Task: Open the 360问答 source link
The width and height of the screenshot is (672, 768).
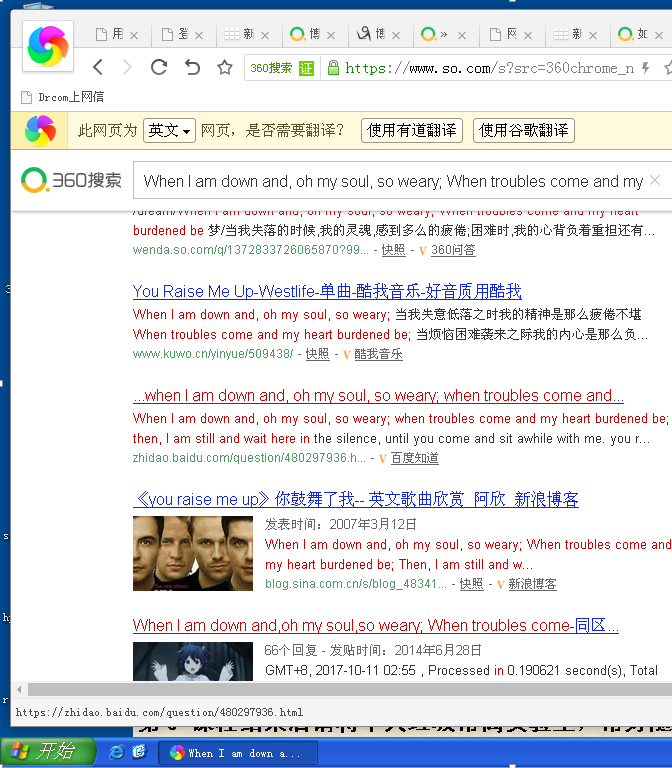Action: pyautogui.click(x=453, y=250)
